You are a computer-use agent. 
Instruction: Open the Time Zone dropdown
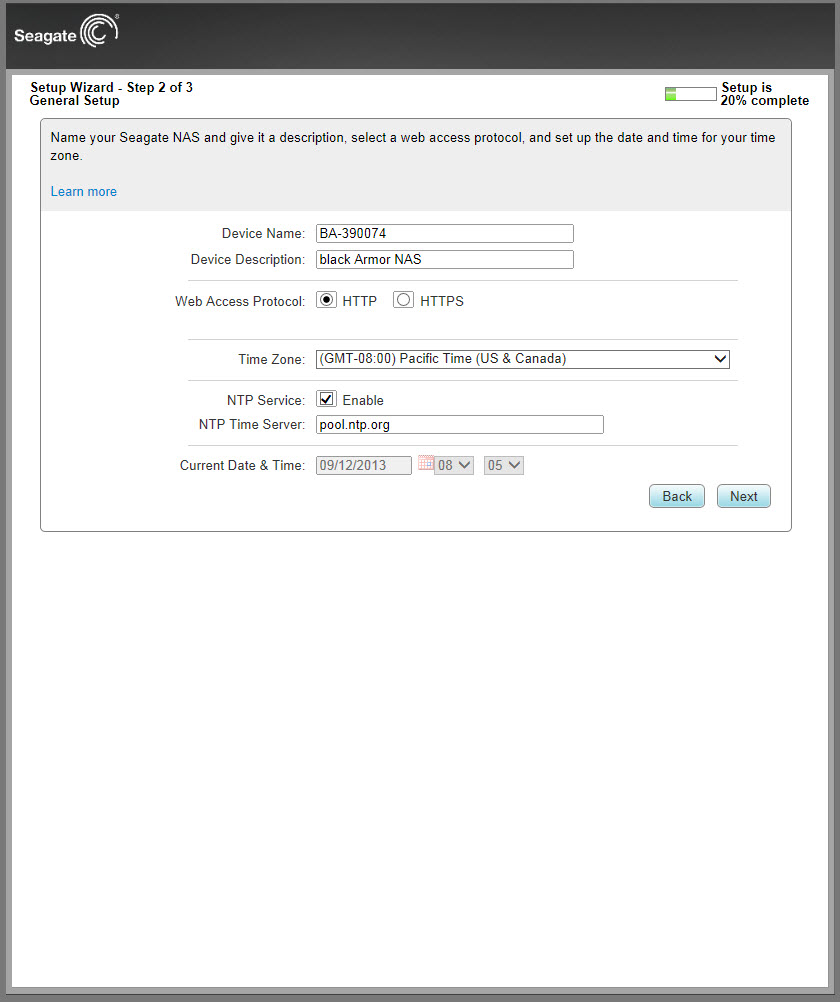pyautogui.click(x=522, y=359)
